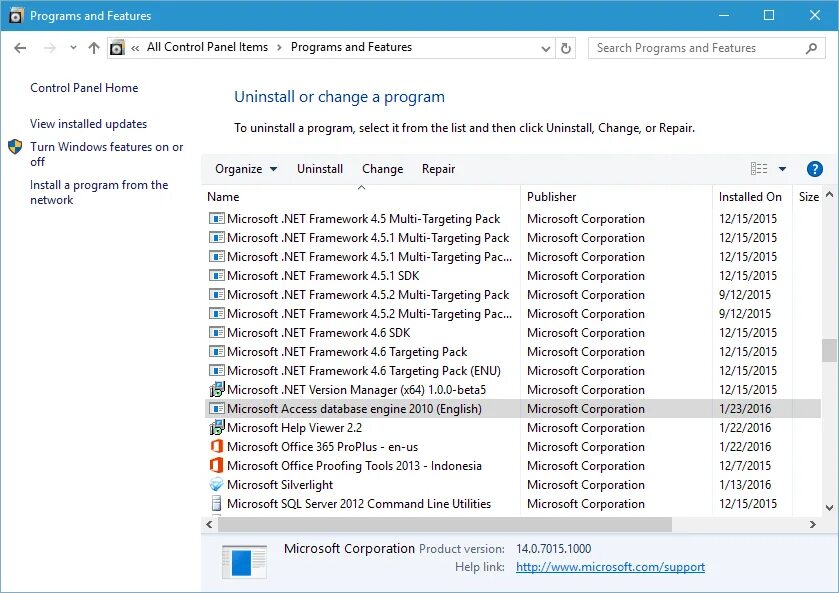Click the Up one level arrow
Image resolution: width=839 pixels, height=593 pixels.
click(94, 48)
